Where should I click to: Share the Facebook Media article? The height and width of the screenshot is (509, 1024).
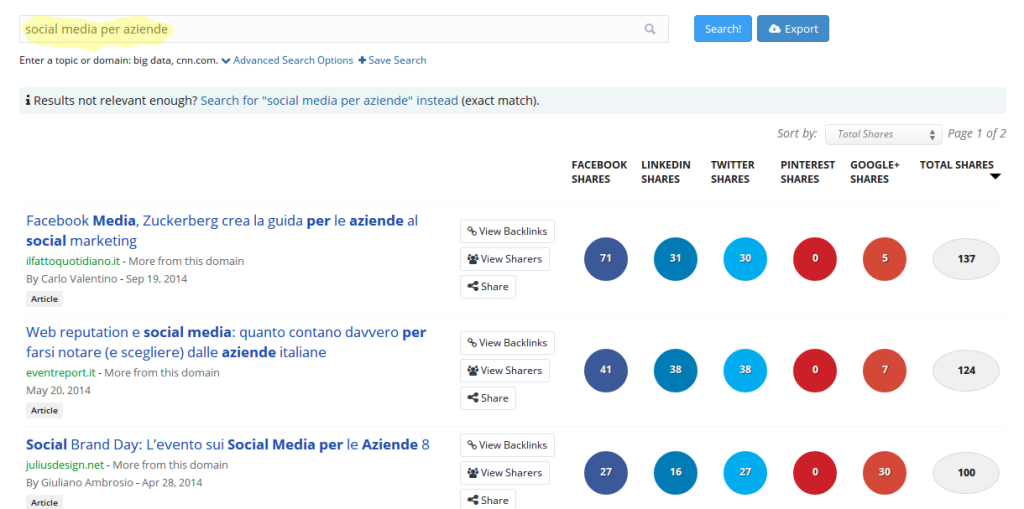[x=488, y=287]
